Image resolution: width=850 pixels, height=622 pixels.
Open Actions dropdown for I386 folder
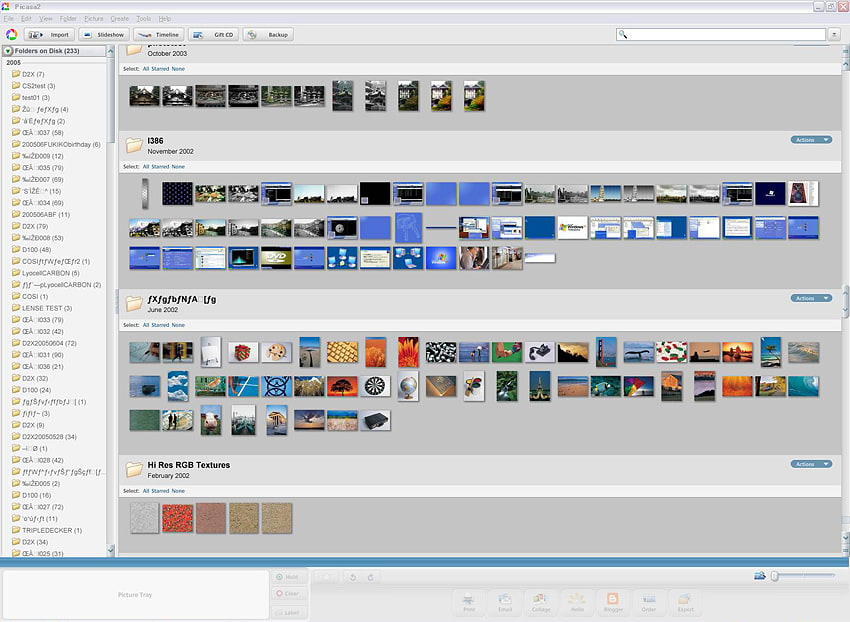[811, 140]
